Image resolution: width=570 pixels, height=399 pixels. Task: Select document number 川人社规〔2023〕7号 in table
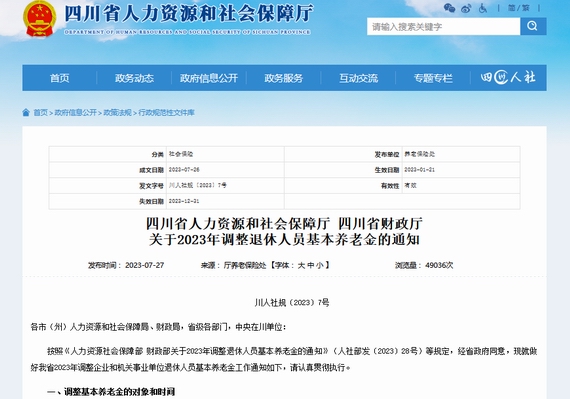pyautogui.click(x=197, y=185)
